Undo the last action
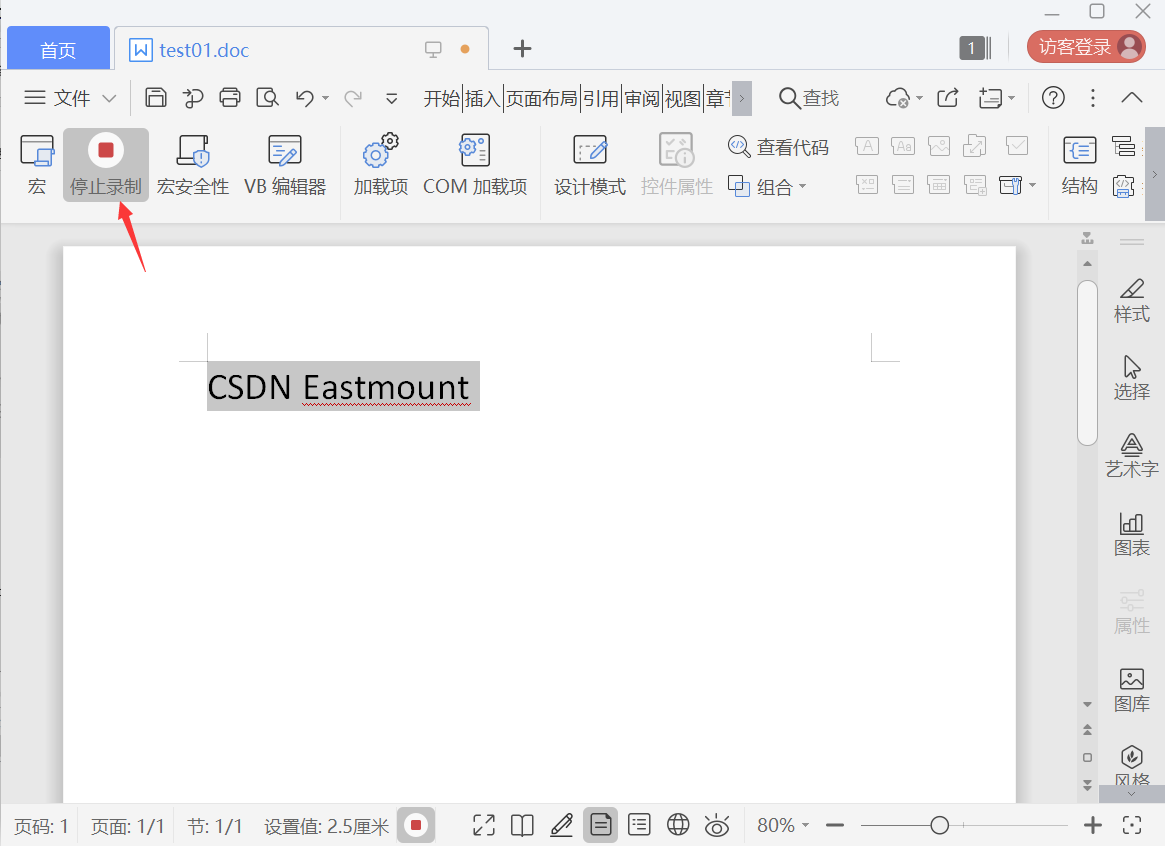 pos(305,97)
